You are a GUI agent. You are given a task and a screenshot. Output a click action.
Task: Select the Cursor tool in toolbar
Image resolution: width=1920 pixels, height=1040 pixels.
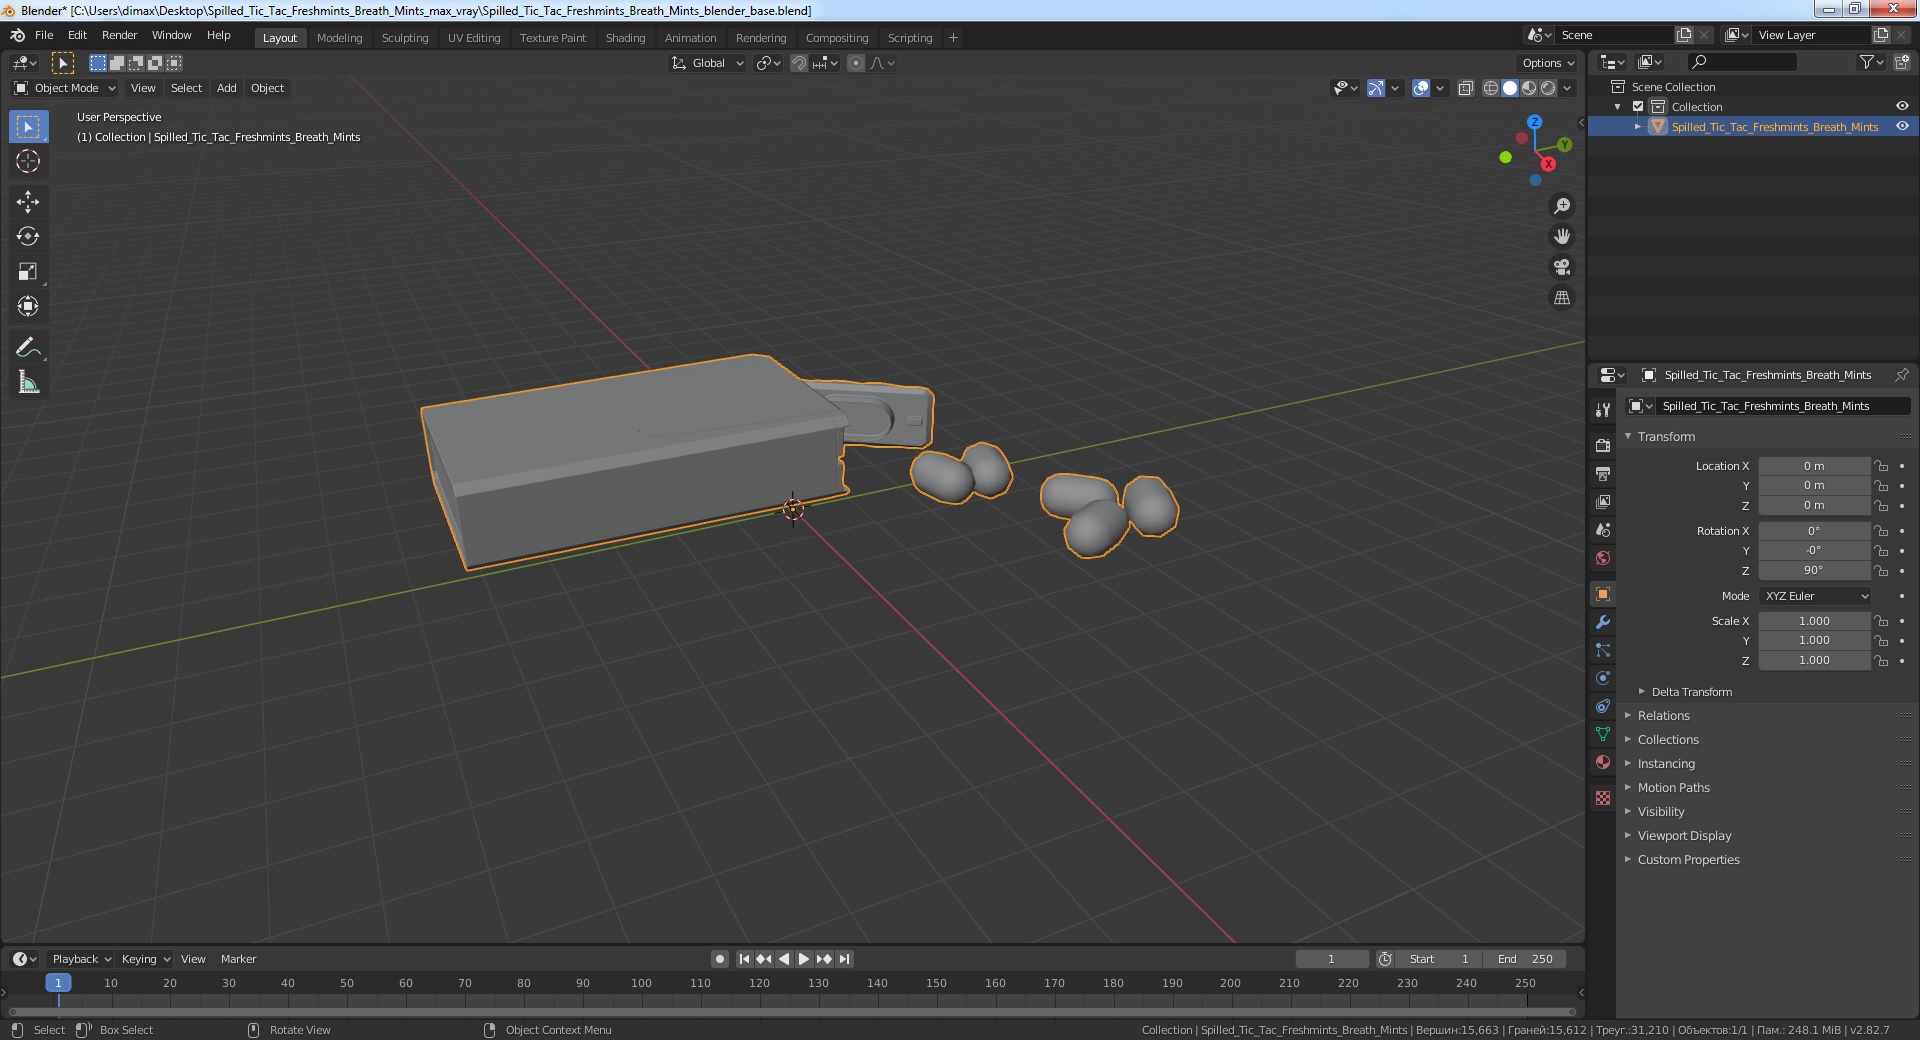(28, 161)
